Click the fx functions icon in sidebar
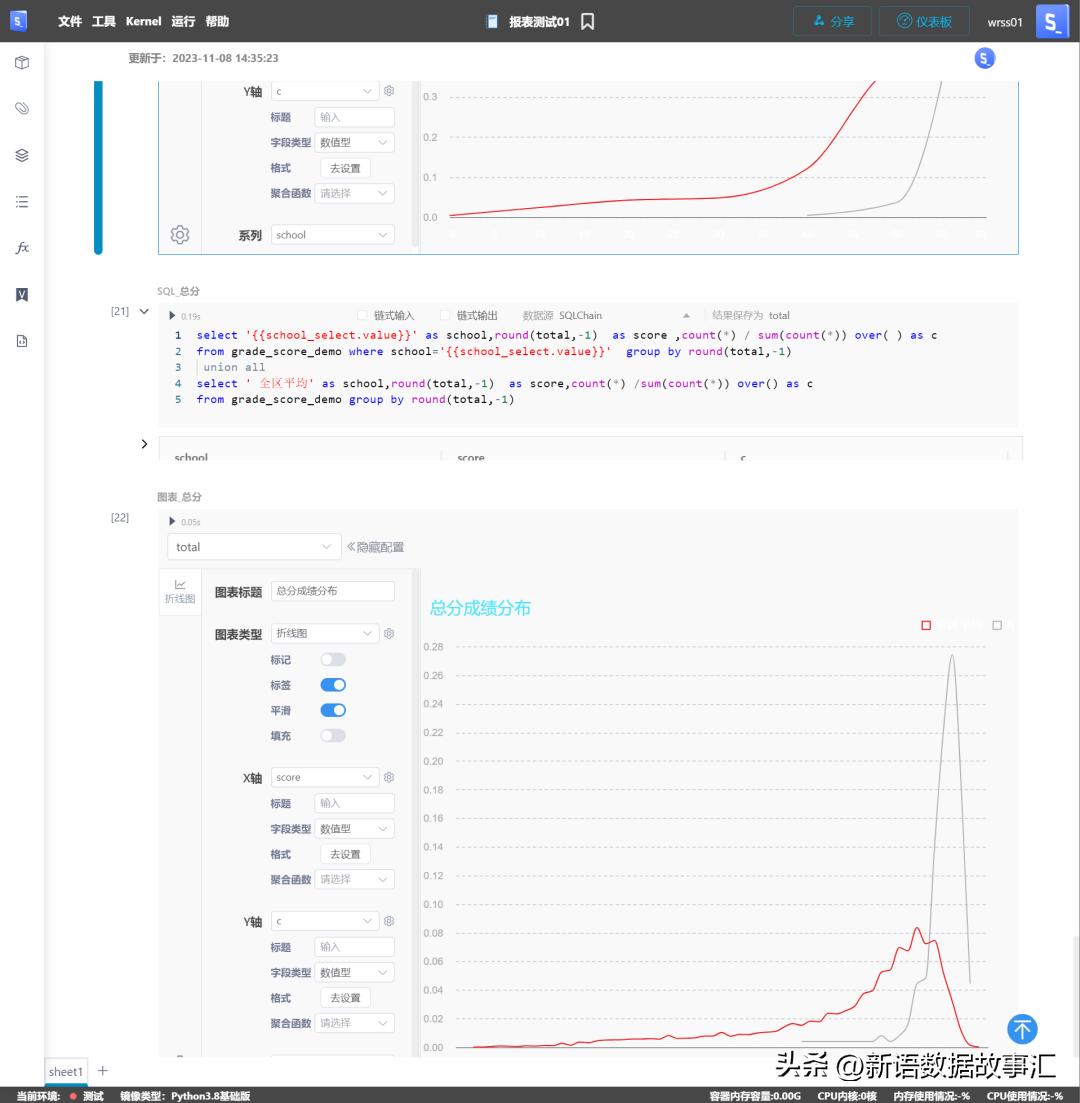Image resolution: width=1080 pixels, height=1103 pixels. [22, 247]
